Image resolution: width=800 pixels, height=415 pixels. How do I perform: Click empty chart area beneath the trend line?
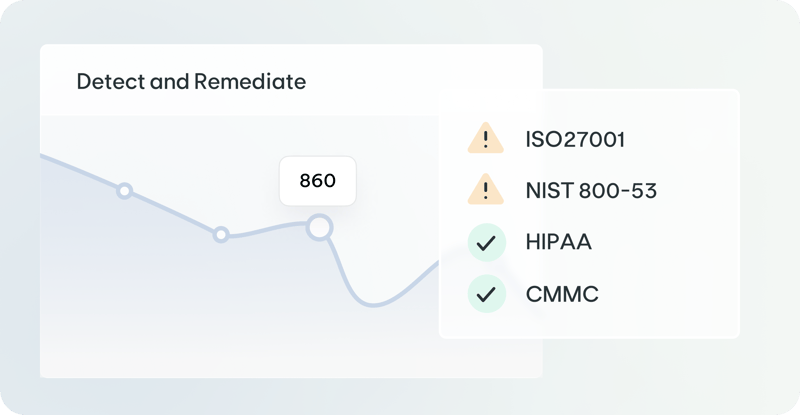pos(200,320)
